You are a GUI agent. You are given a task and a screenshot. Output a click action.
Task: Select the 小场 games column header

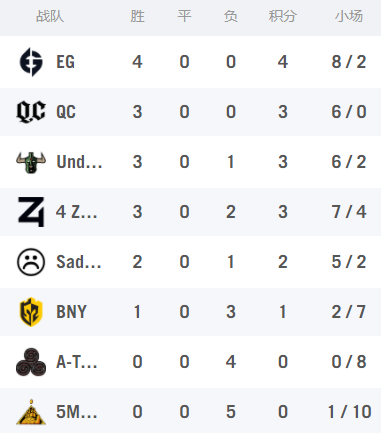(349, 16)
